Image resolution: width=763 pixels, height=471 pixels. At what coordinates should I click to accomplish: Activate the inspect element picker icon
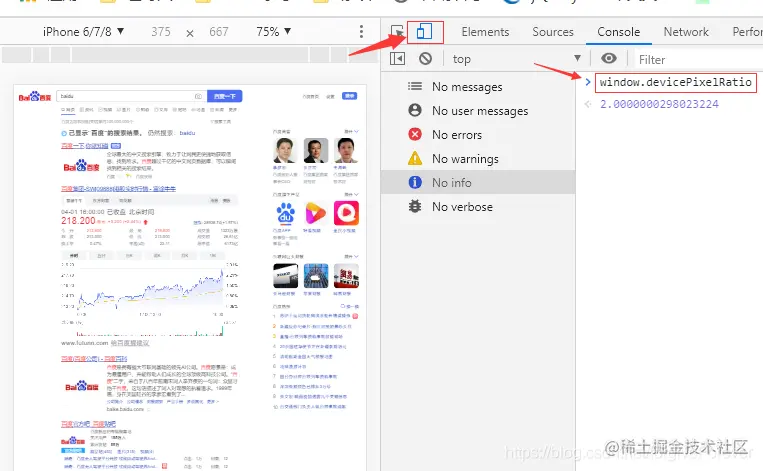[398, 32]
